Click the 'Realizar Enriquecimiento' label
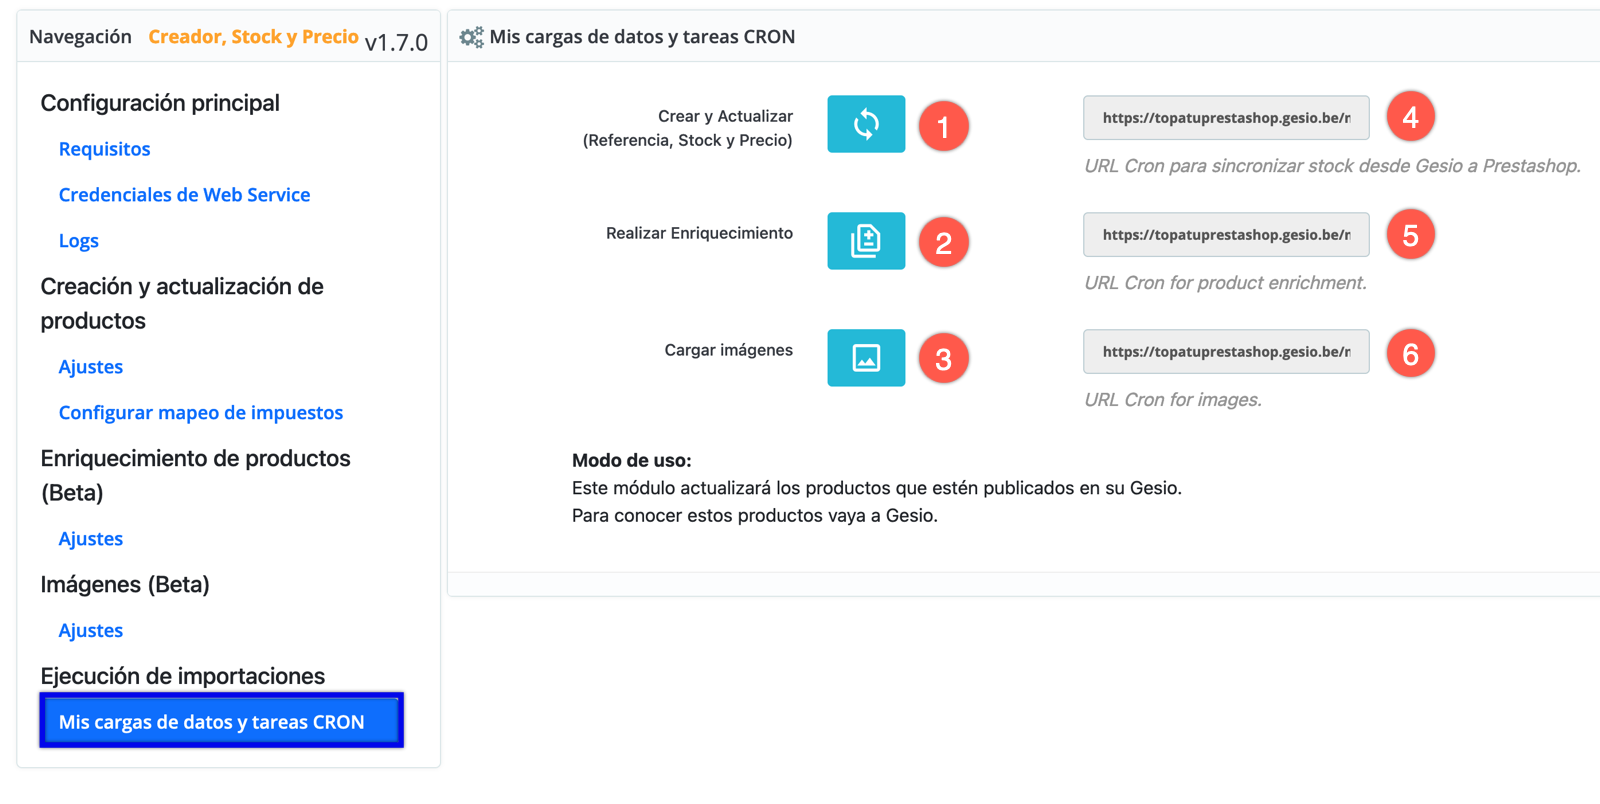Viewport: 1600px width, 804px height. pos(699,233)
